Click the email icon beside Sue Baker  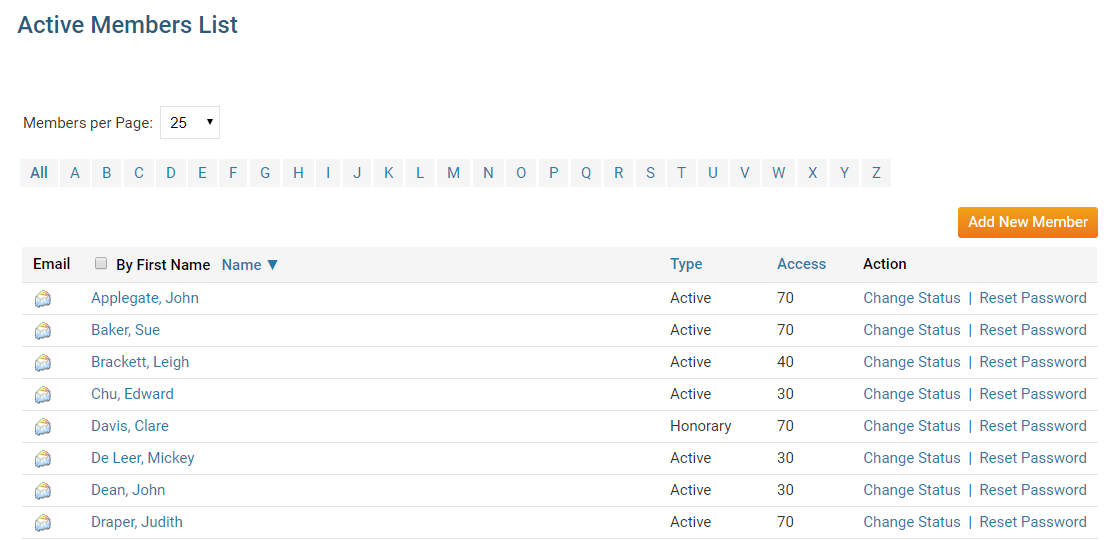click(x=43, y=331)
